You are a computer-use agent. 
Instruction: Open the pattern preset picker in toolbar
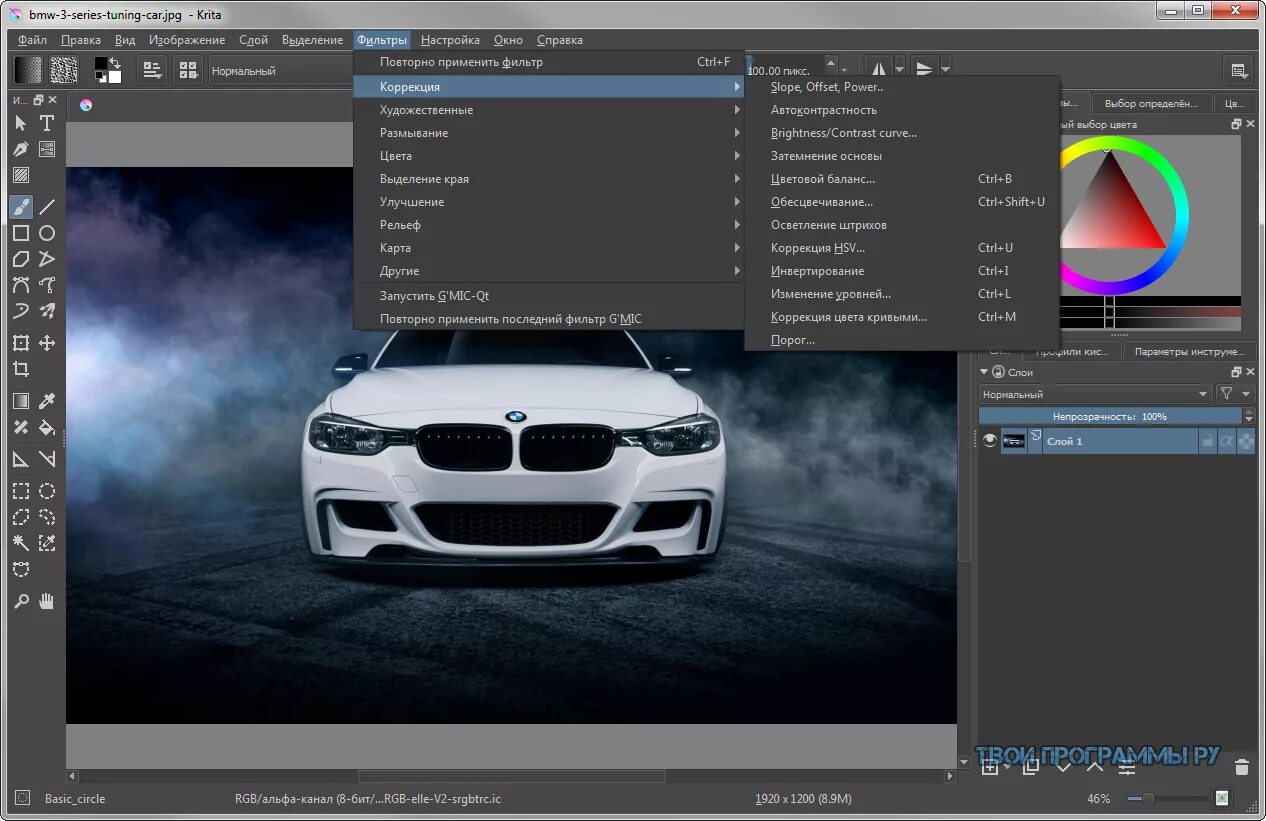pos(64,70)
